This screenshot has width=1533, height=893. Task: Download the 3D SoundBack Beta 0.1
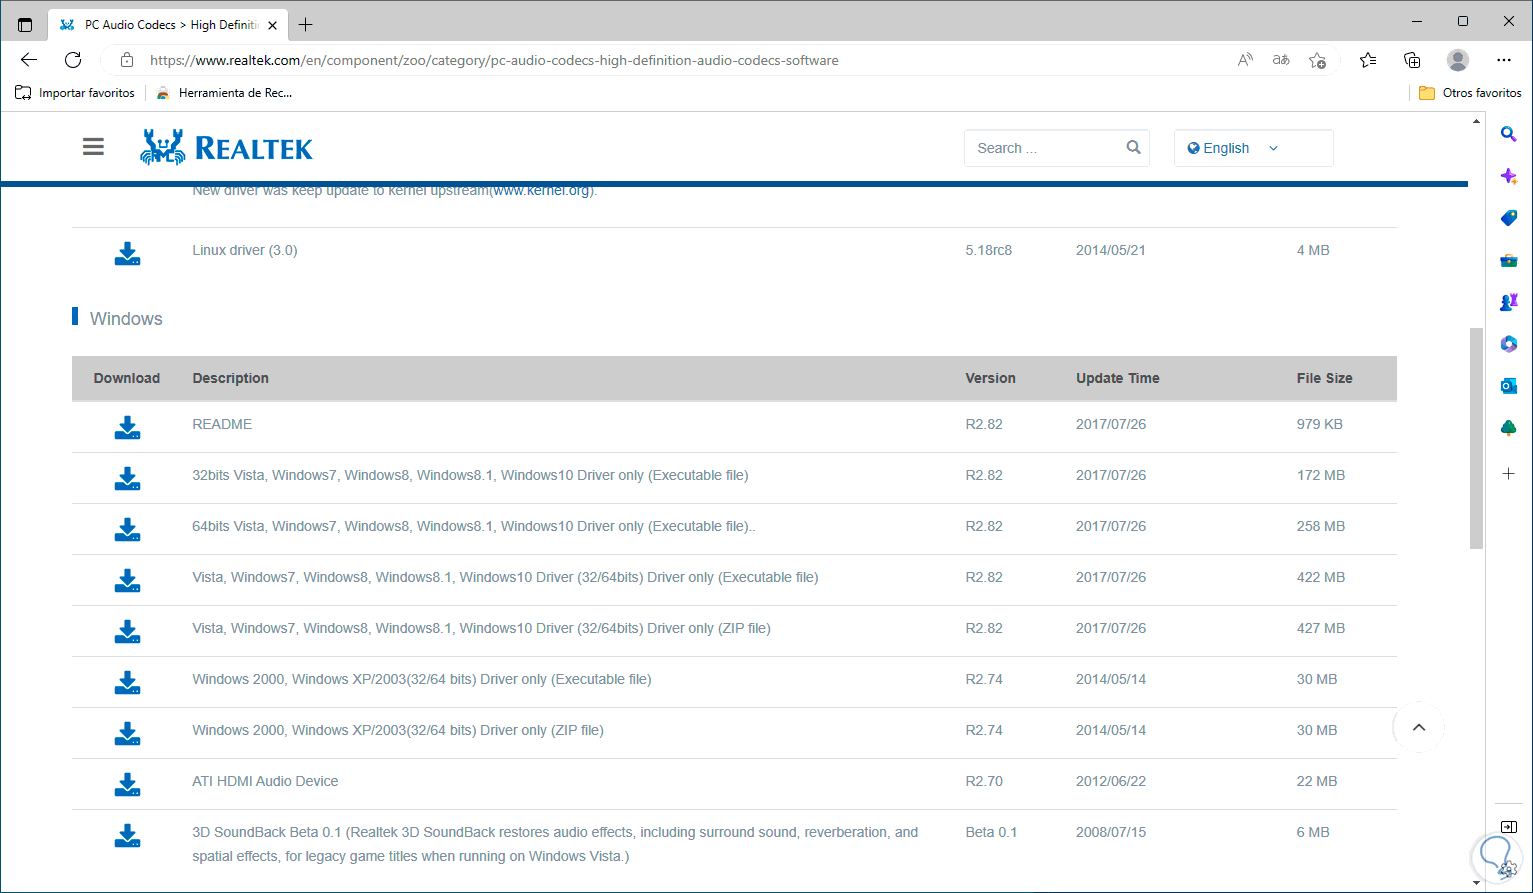click(127, 836)
